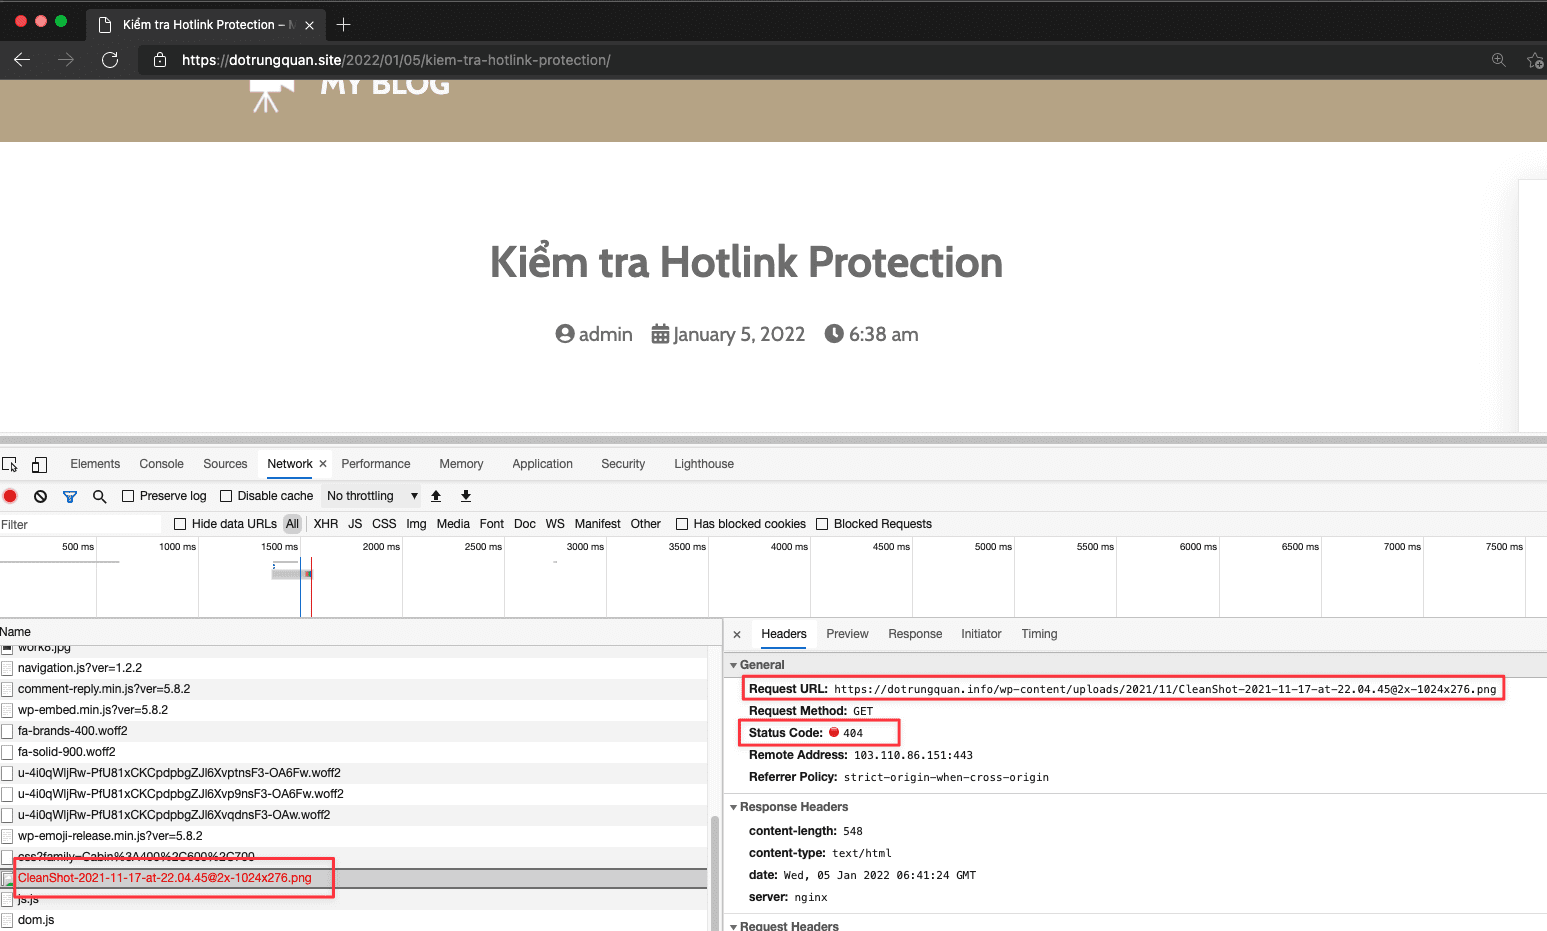Select the failed CleanShot png request
This screenshot has height=931, width=1547.
point(165,878)
